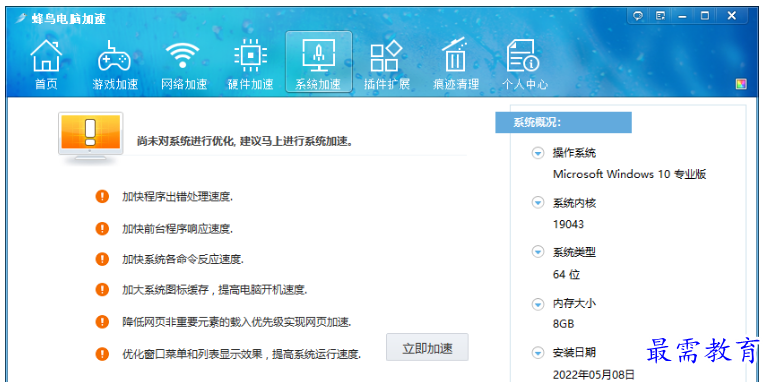Click warning icon beside 降低网页非重要元素

point(102,322)
